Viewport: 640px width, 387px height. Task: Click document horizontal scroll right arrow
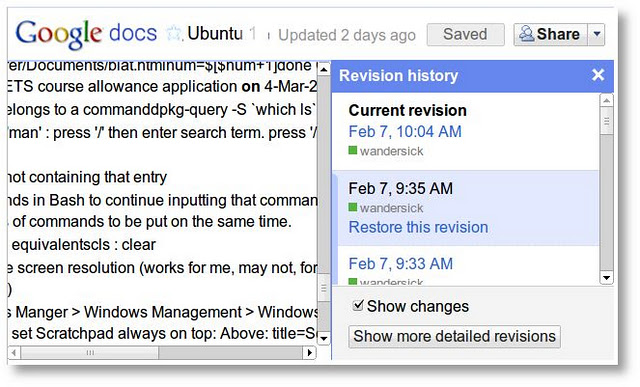(x=310, y=352)
